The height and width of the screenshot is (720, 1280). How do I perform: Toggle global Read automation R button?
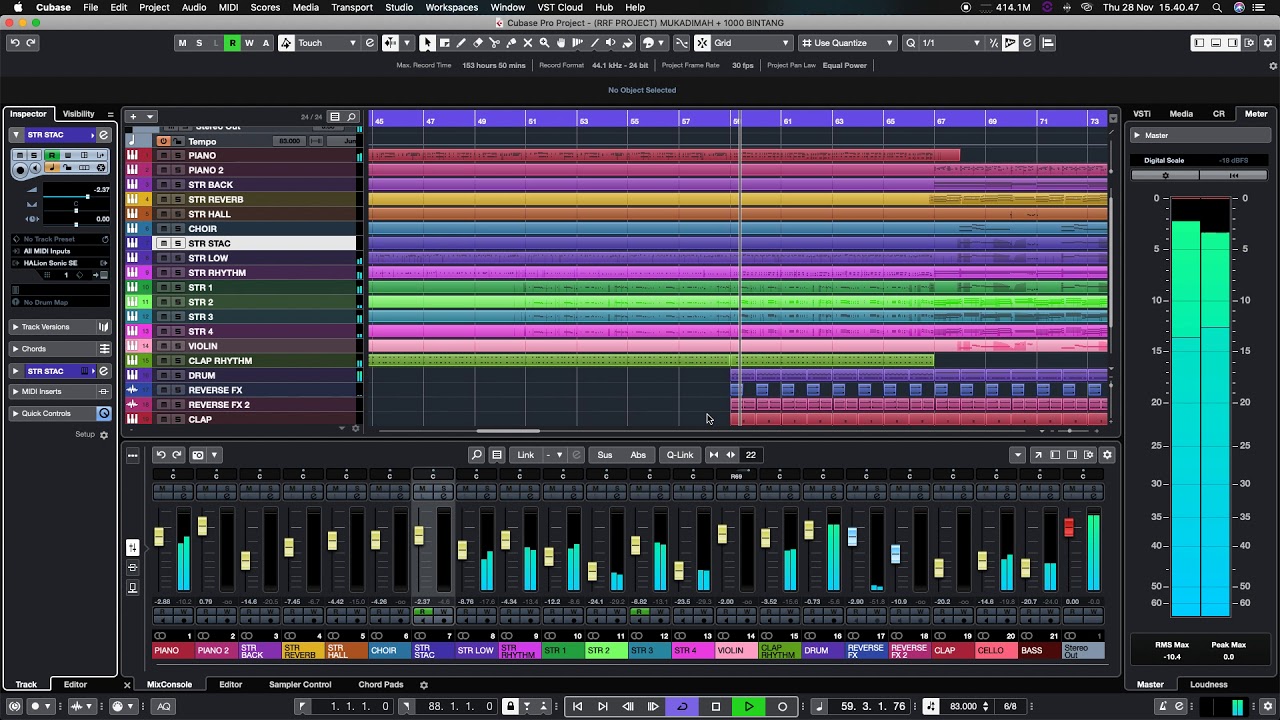click(x=232, y=43)
